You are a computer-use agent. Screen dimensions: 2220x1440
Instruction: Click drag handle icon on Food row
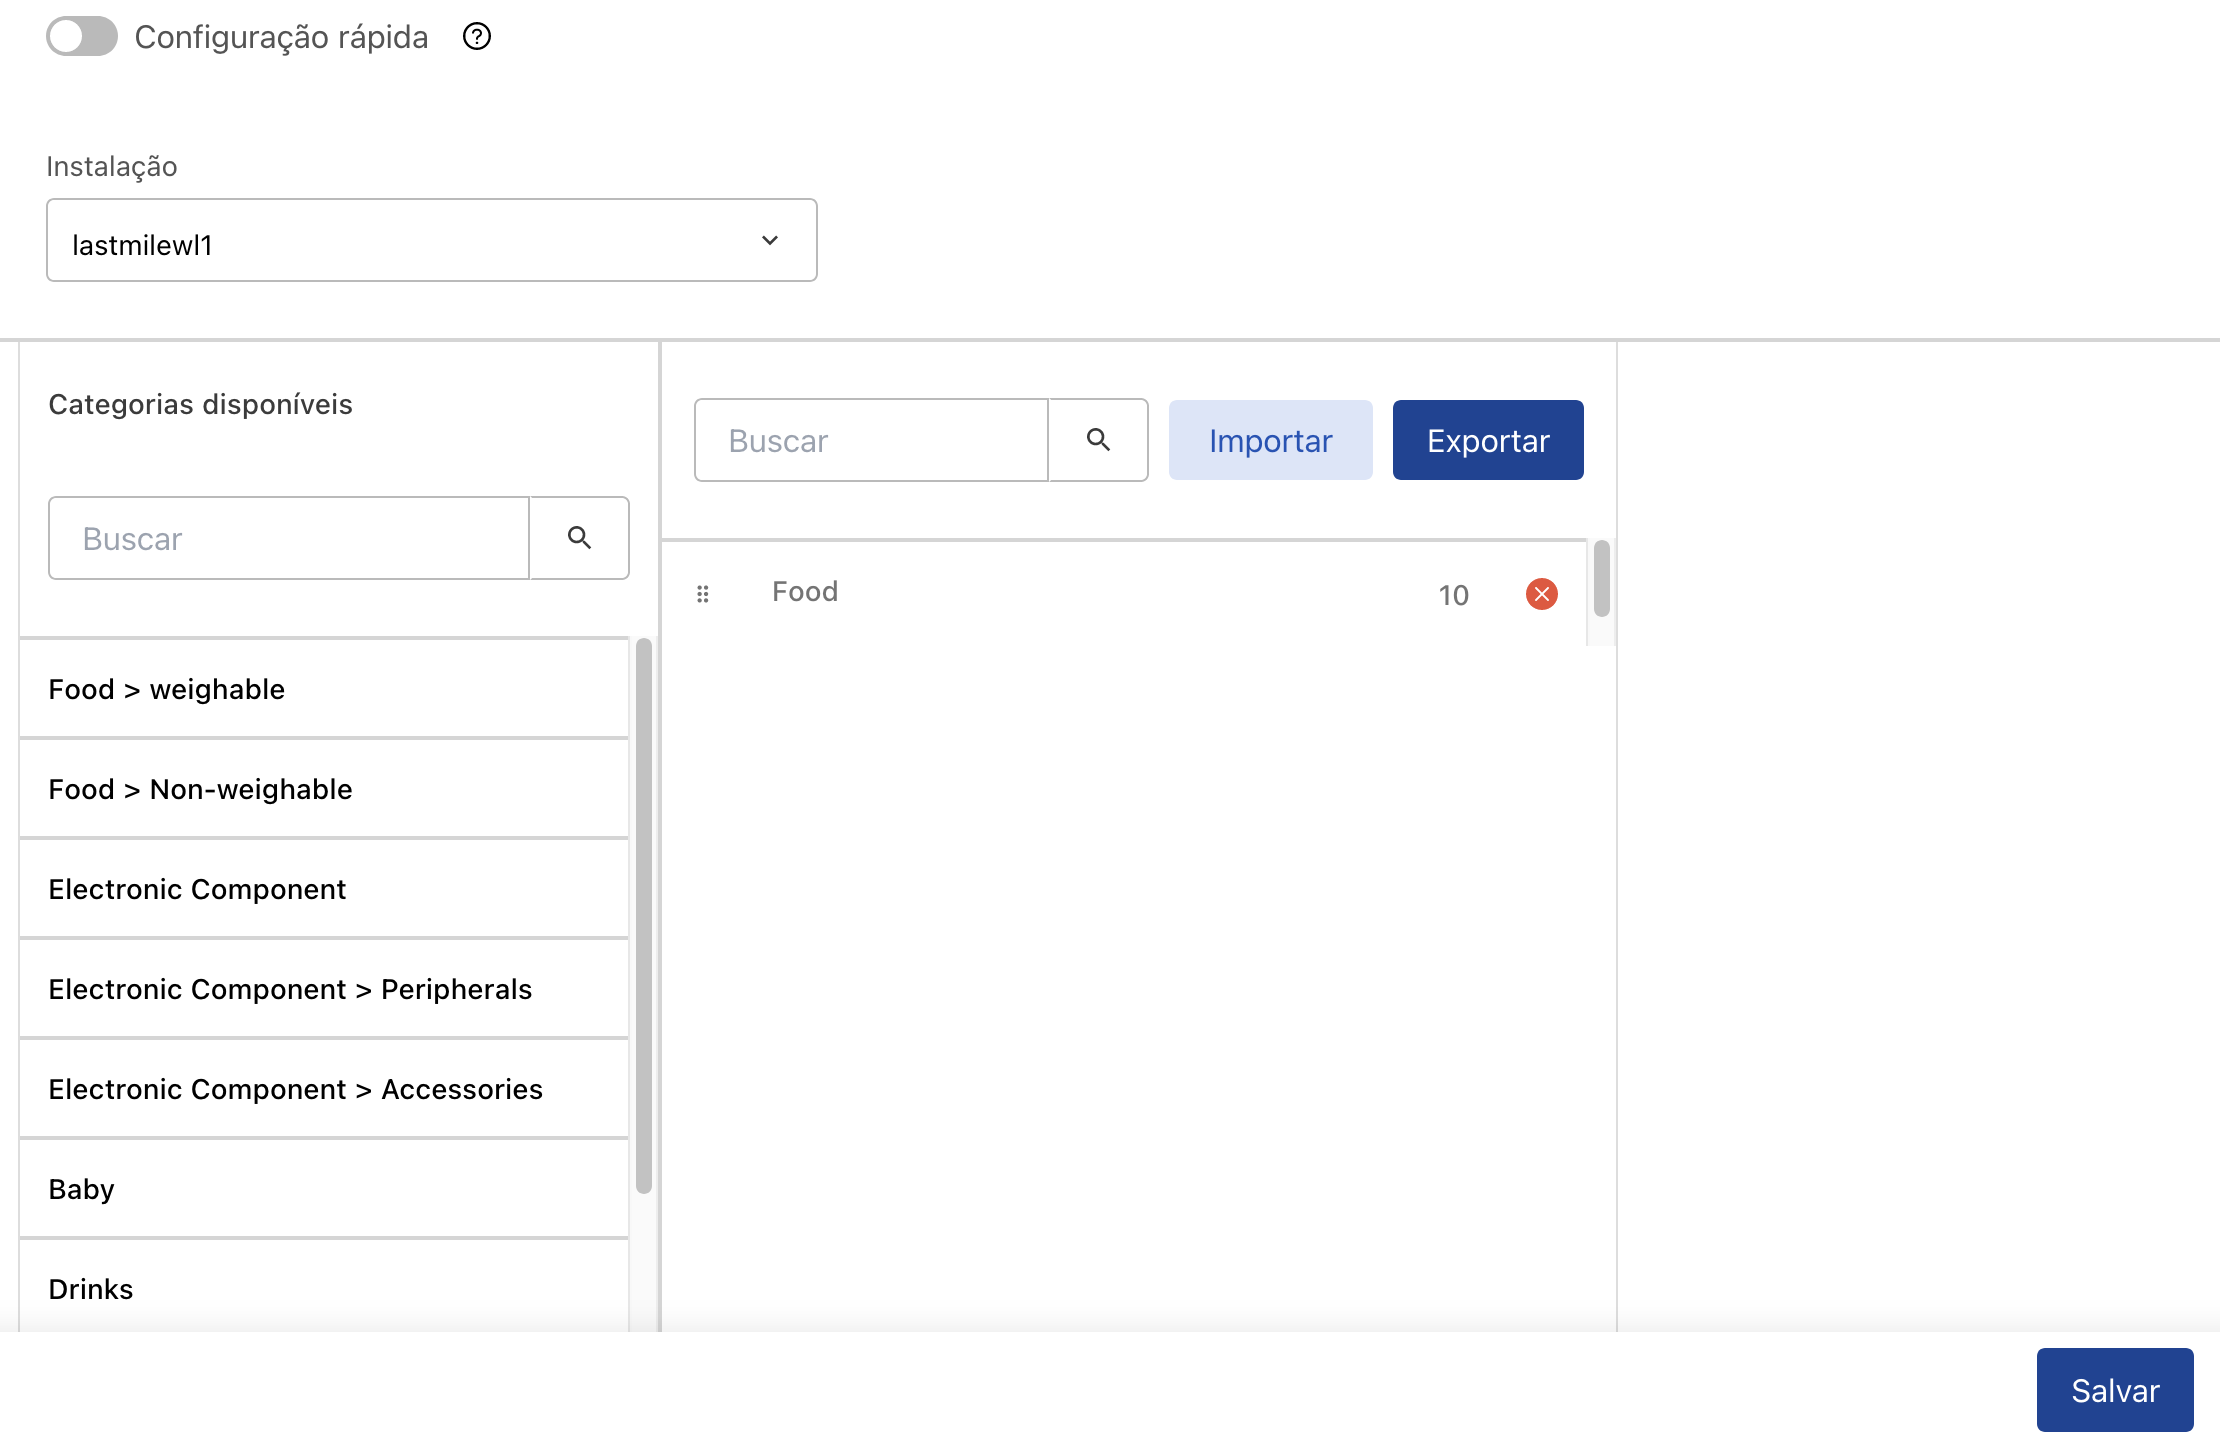click(703, 594)
